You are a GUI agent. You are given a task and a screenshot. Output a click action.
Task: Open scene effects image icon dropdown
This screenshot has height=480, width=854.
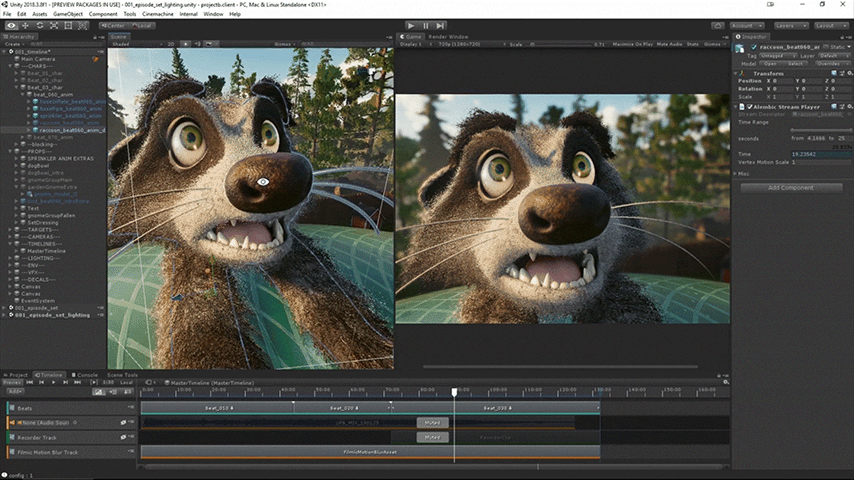tap(210, 44)
